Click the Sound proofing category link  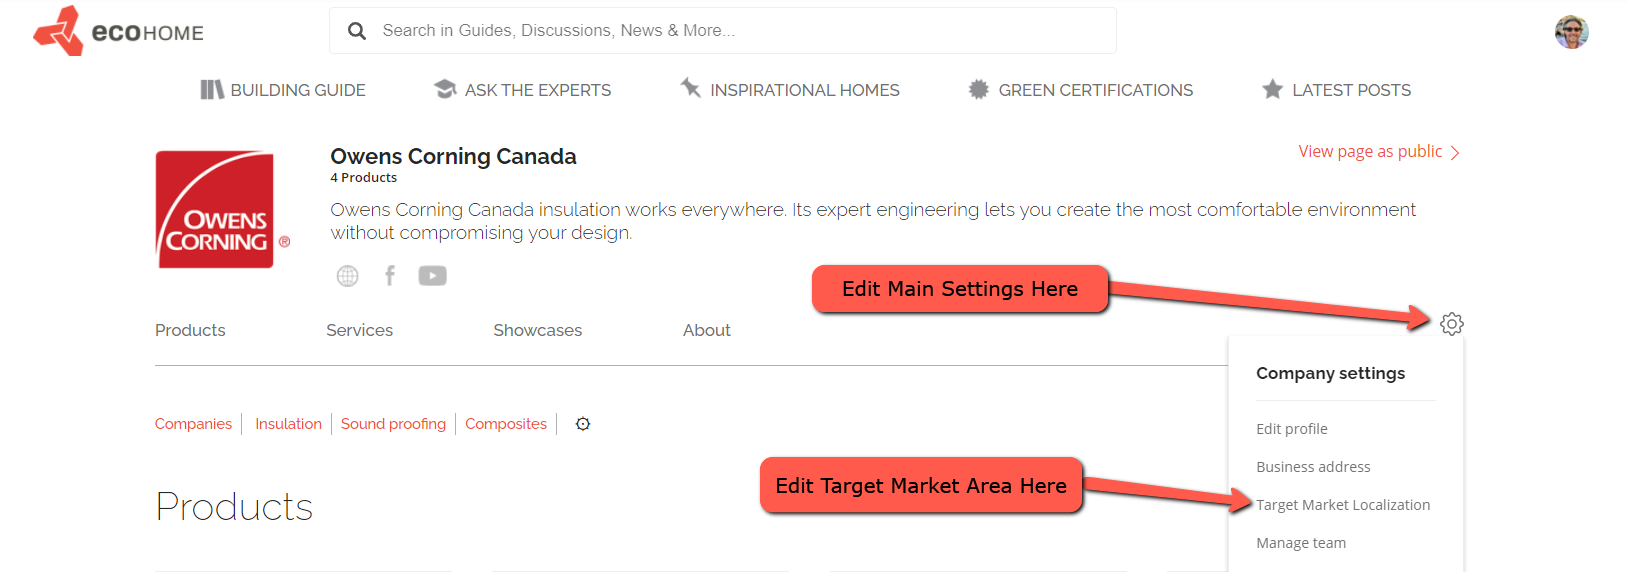pyautogui.click(x=393, y=424)
